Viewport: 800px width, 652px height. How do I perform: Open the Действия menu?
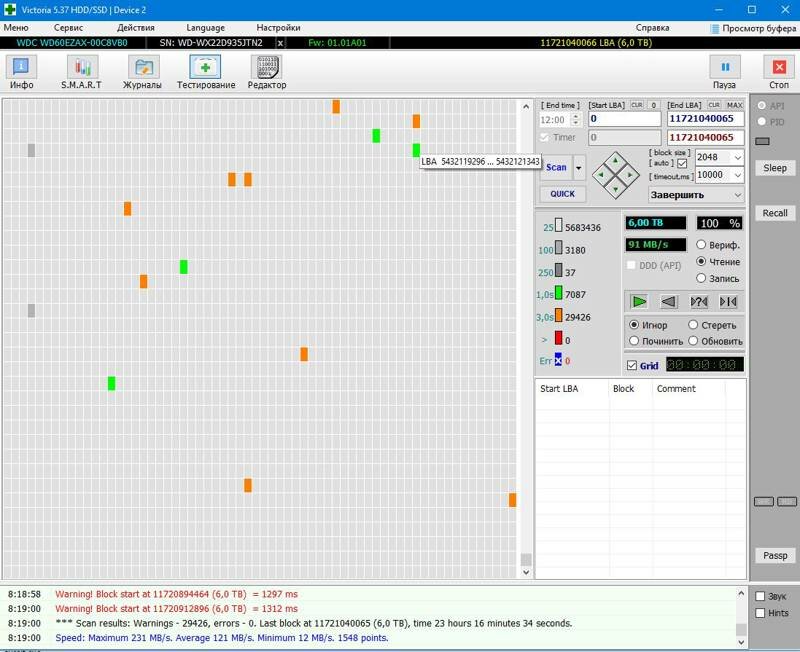(x=136, y=28)
